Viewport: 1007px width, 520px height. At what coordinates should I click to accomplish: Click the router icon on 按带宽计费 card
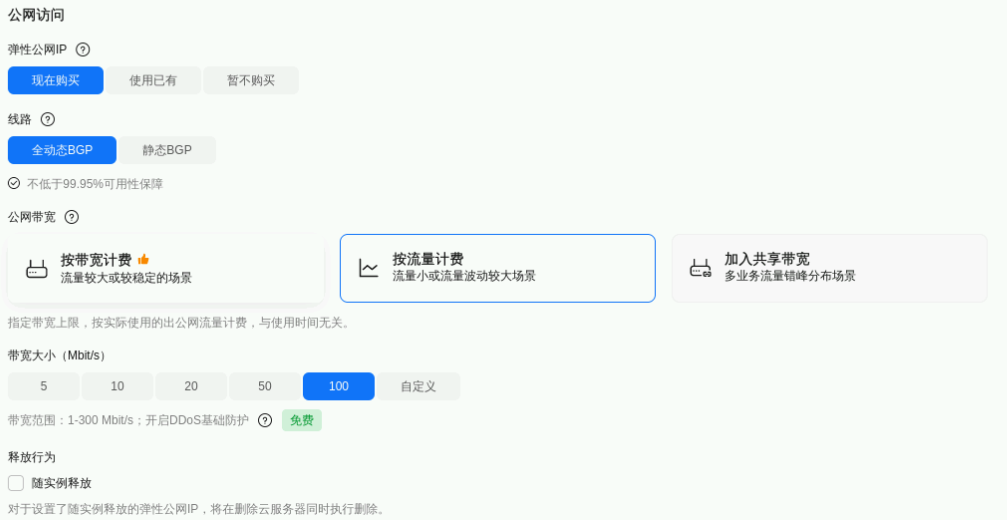37,269
